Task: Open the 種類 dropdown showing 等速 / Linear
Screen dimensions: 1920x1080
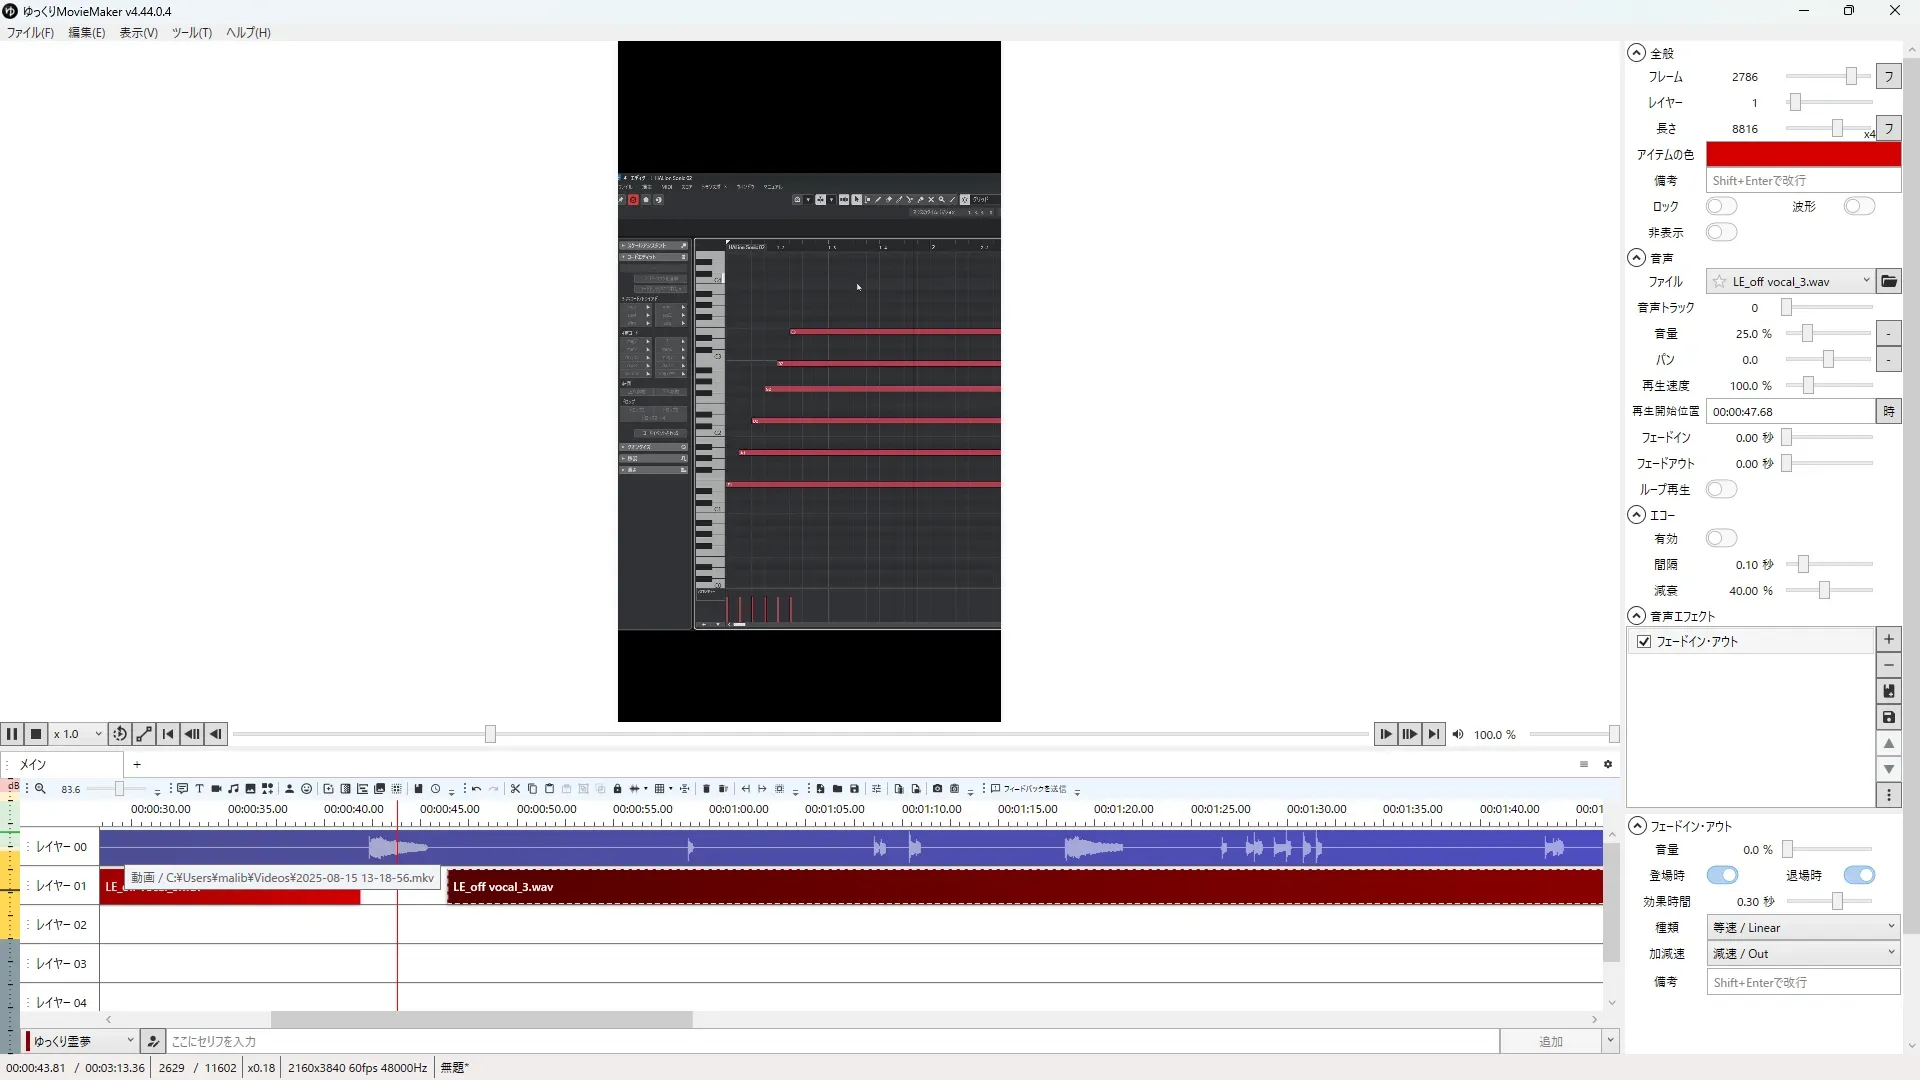Action: 1802,928
